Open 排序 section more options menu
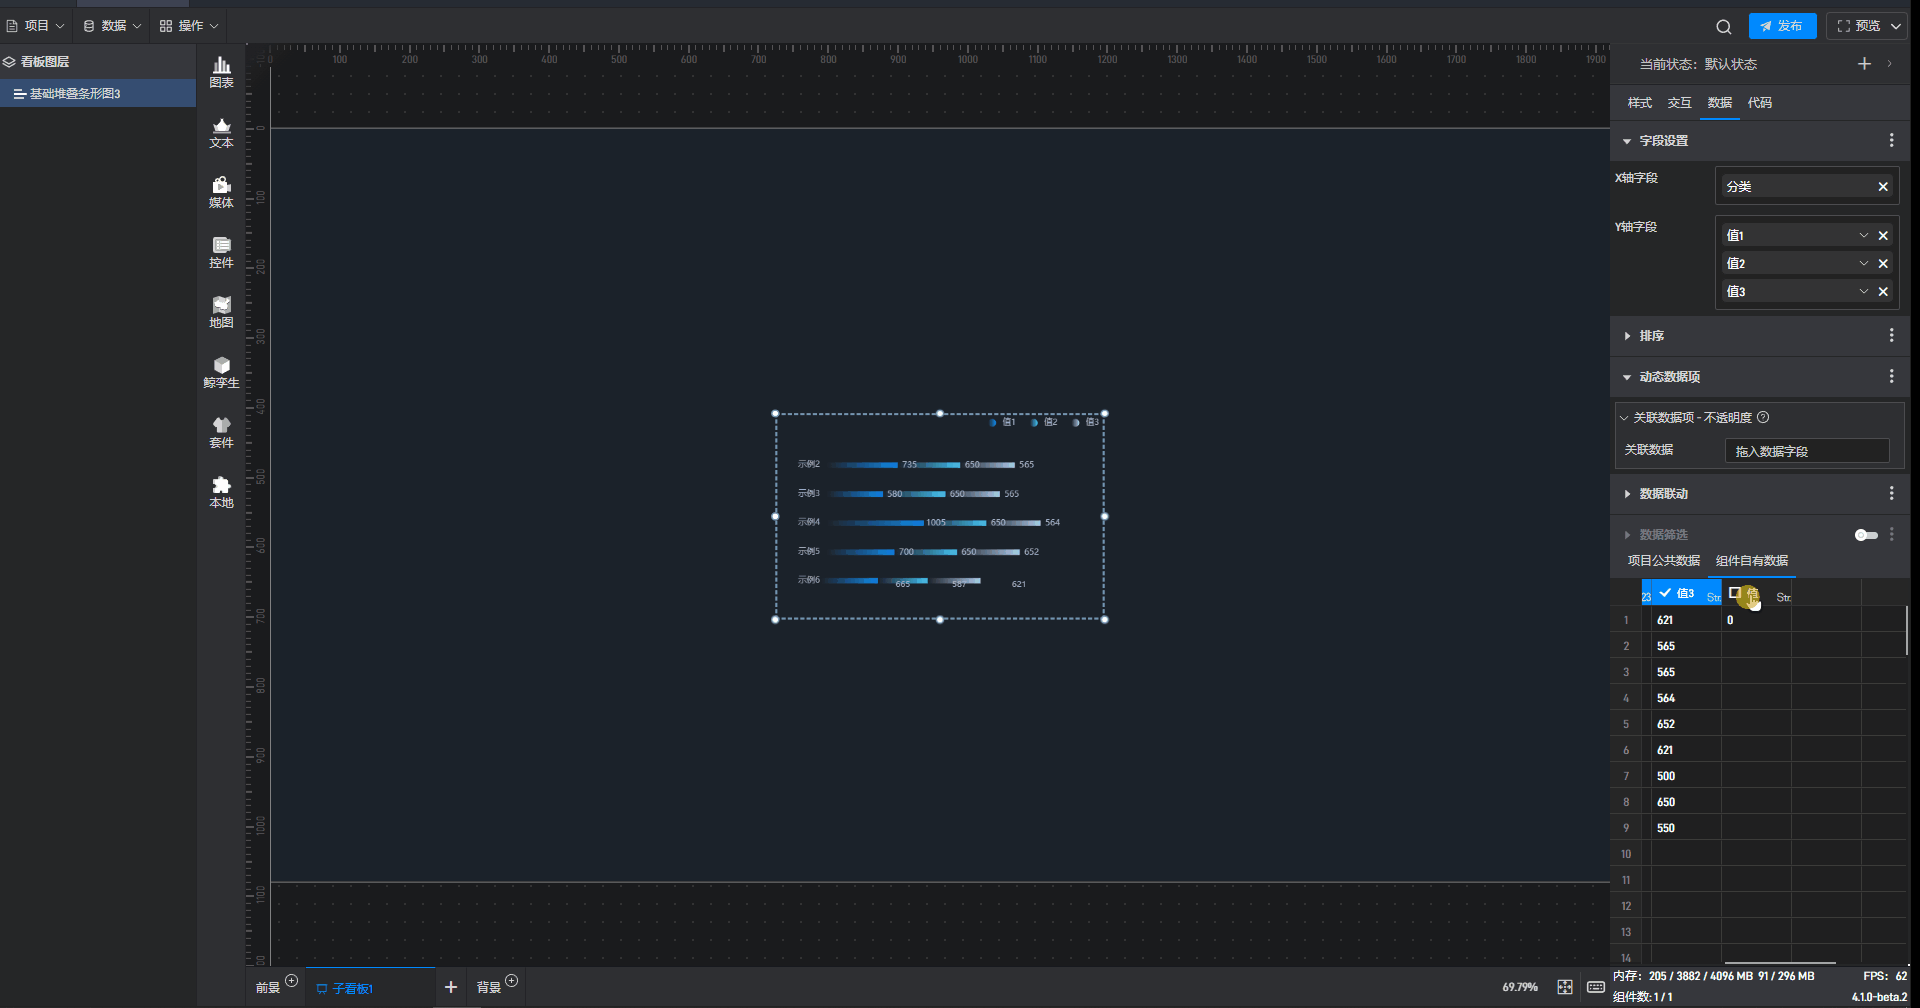The image size is (1920, 1008). [x=1891, y=336]
